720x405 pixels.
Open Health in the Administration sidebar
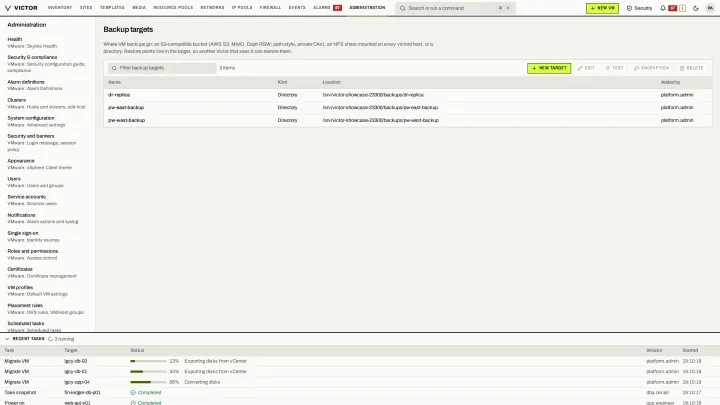(47, 42)
